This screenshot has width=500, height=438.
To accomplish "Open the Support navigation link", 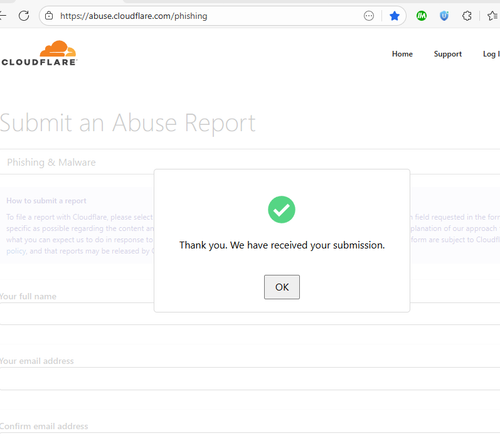I will [x=448, y=54].
